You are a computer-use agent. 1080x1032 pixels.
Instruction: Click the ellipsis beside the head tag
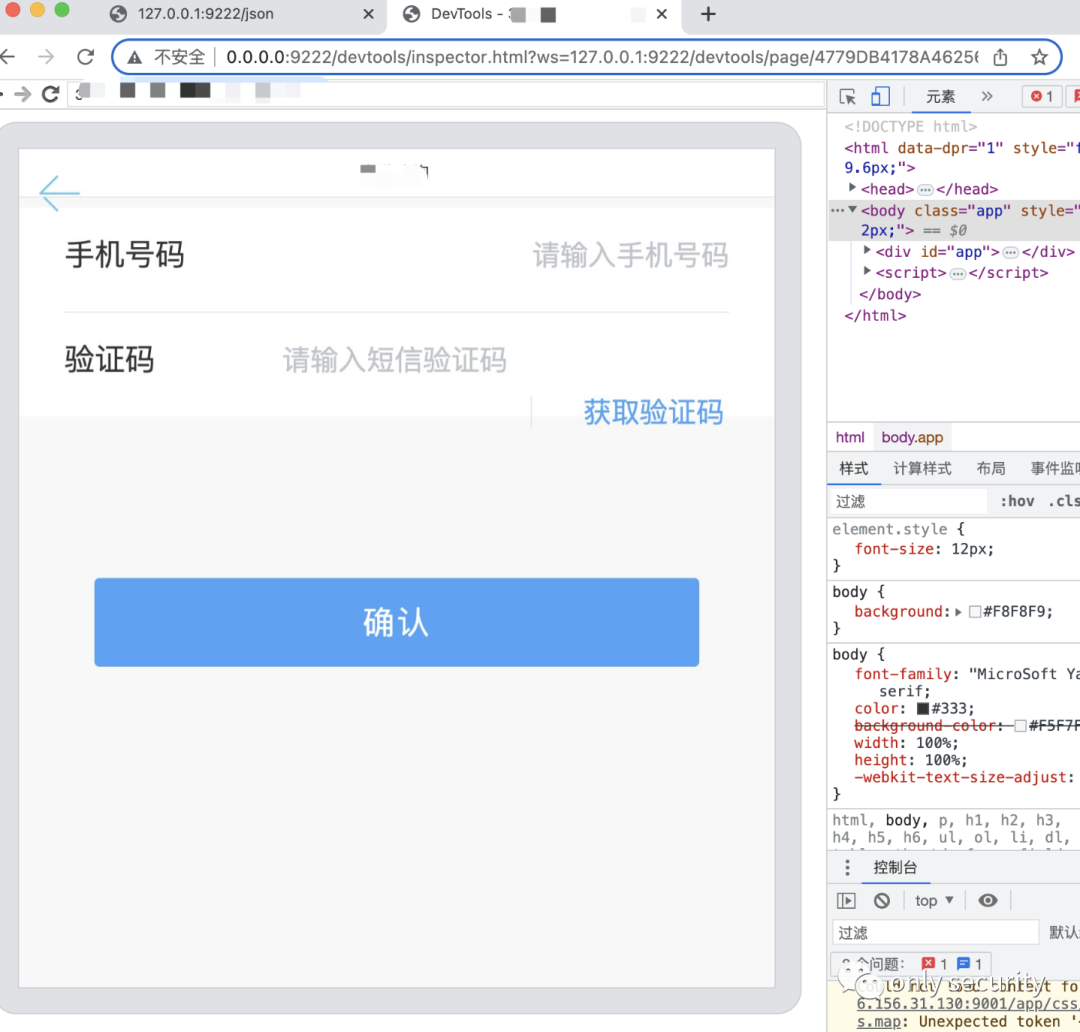925,189
